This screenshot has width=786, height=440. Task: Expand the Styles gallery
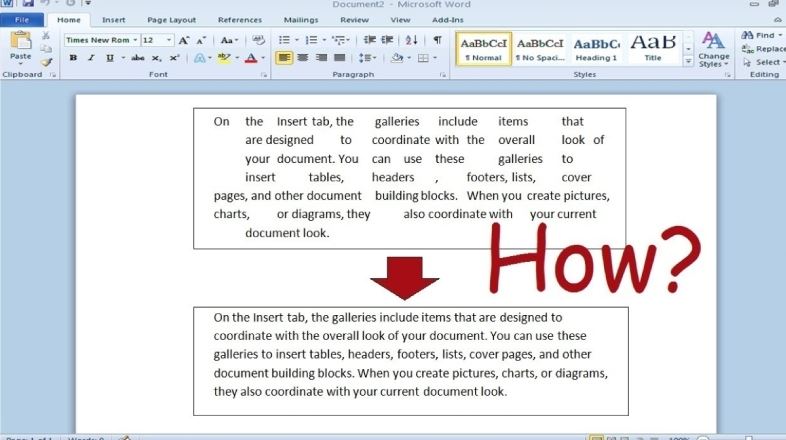coord(688,61)
